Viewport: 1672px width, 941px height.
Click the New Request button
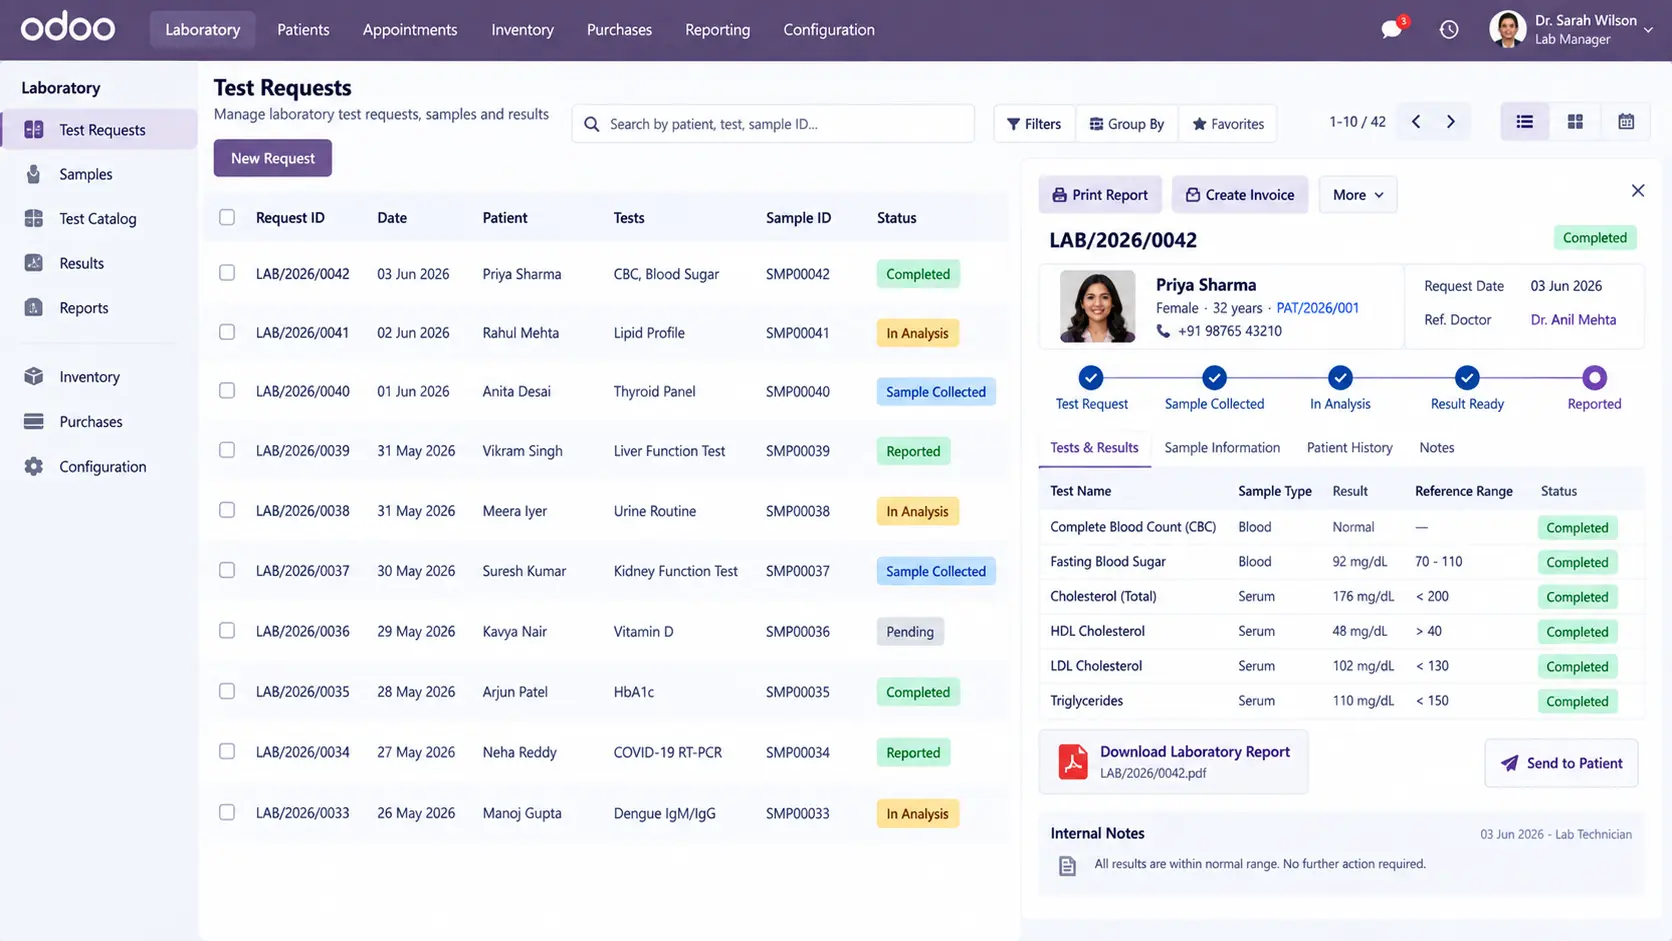tap(273, 158)
